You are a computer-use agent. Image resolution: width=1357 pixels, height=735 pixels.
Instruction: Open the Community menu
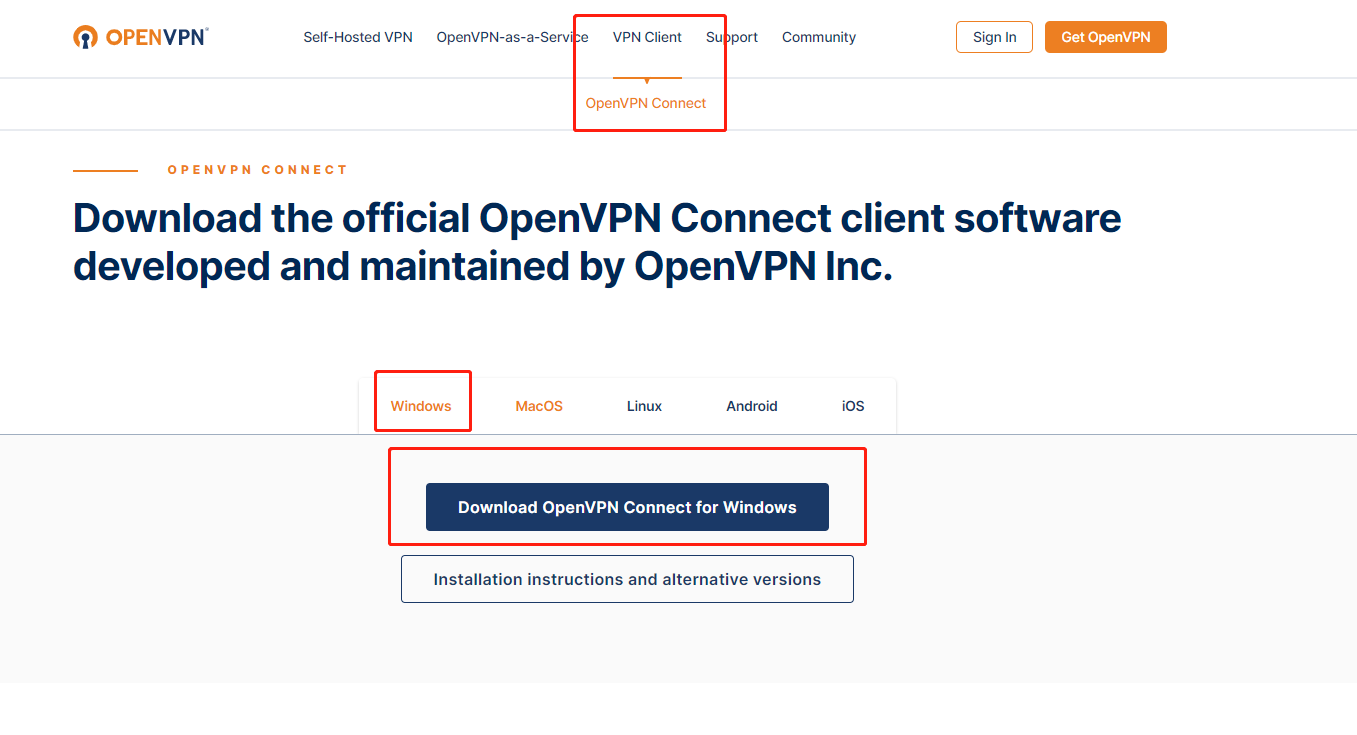(x=819, y=37)
